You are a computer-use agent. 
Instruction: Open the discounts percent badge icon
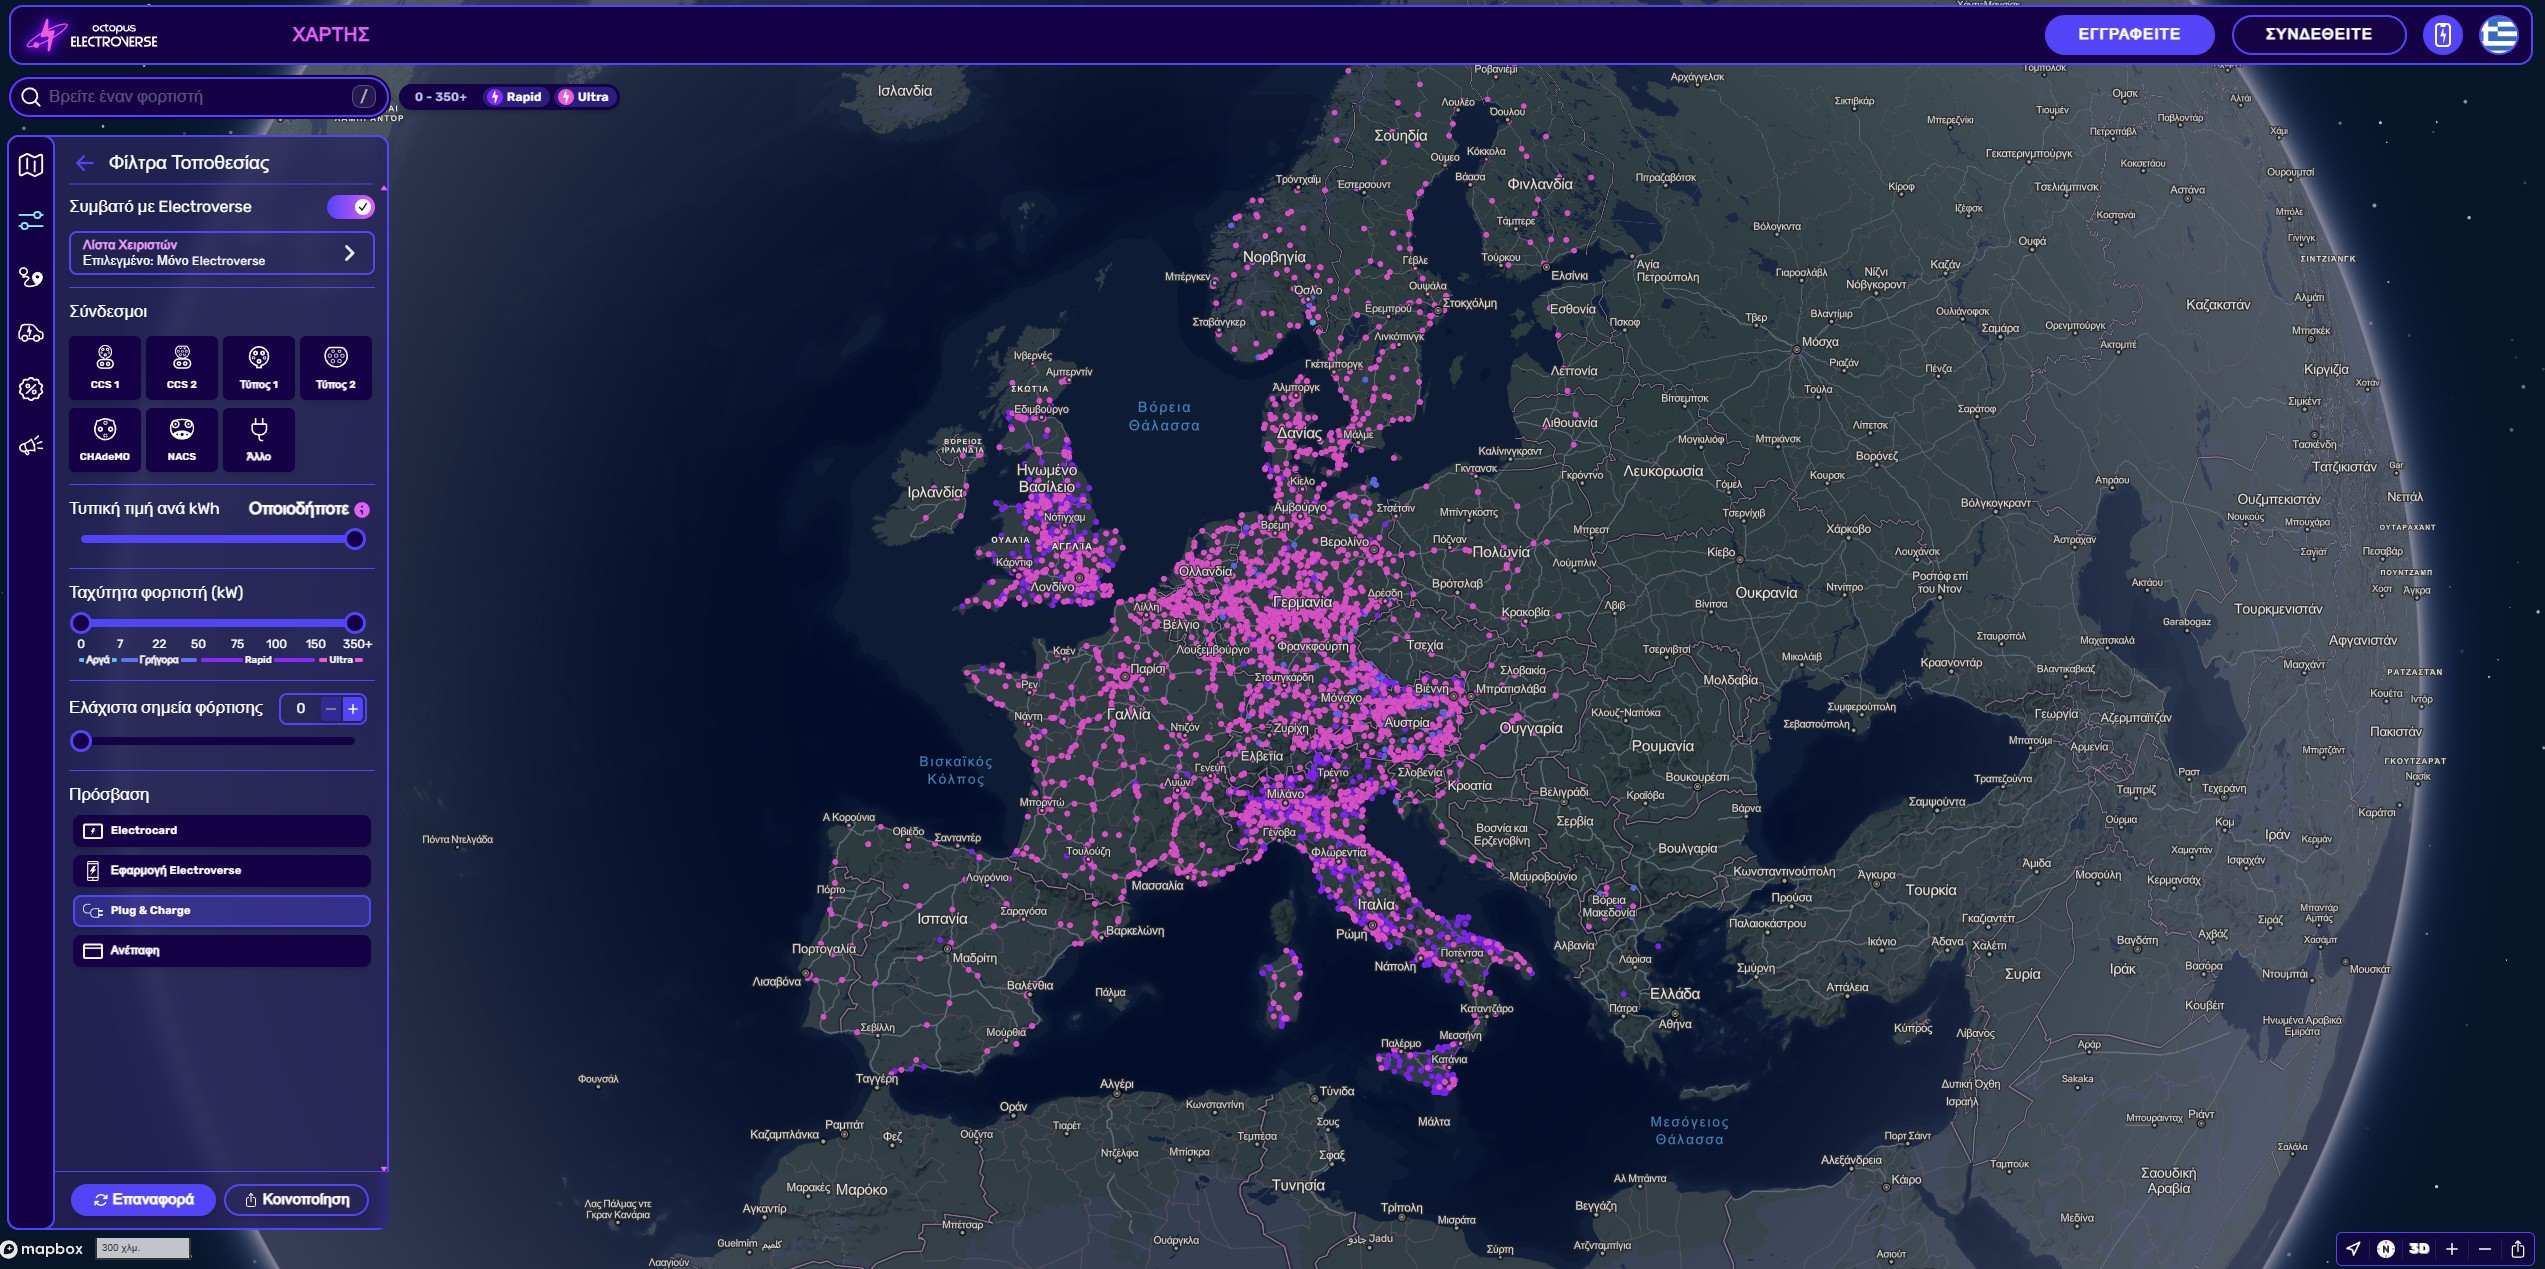click(x=31, y=389)
